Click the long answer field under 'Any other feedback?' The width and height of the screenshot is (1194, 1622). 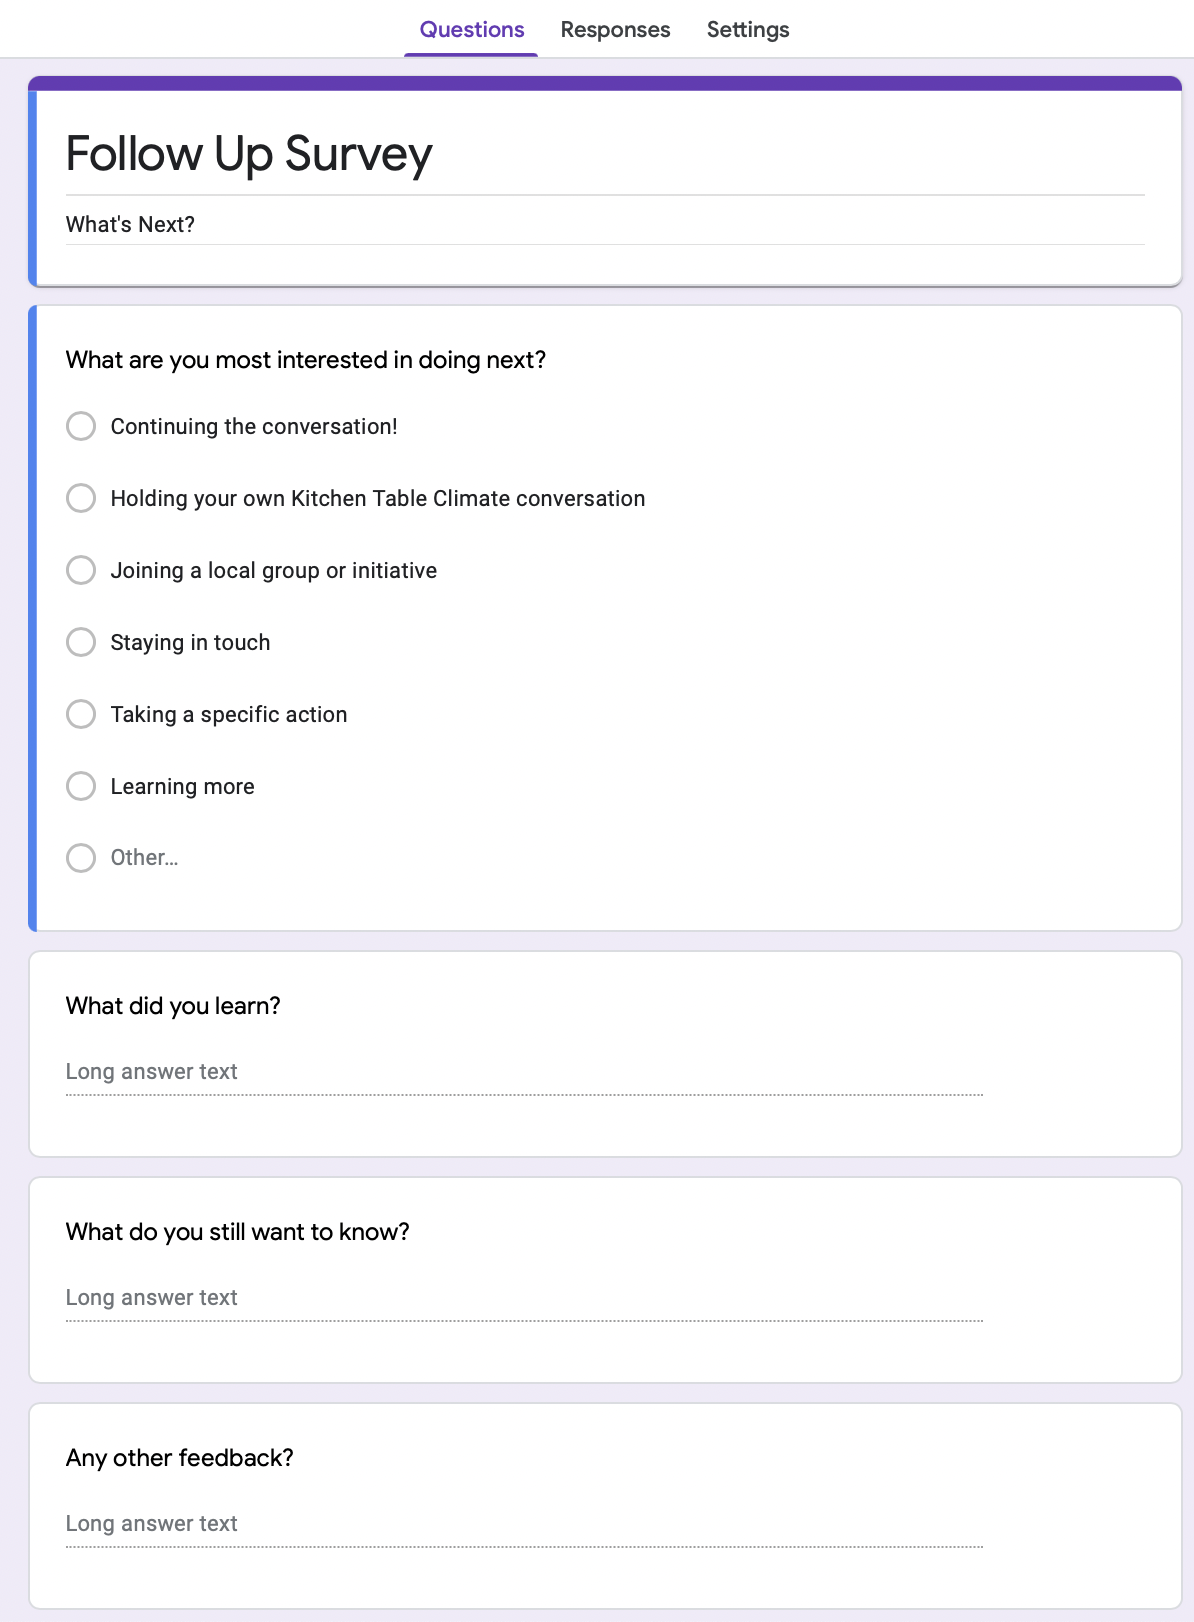(x=523, y=1524)
